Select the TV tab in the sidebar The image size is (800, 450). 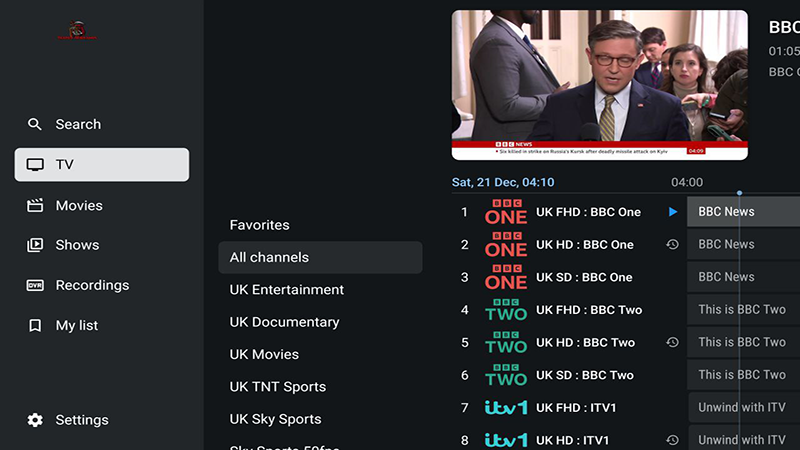[x=102, y=165]
